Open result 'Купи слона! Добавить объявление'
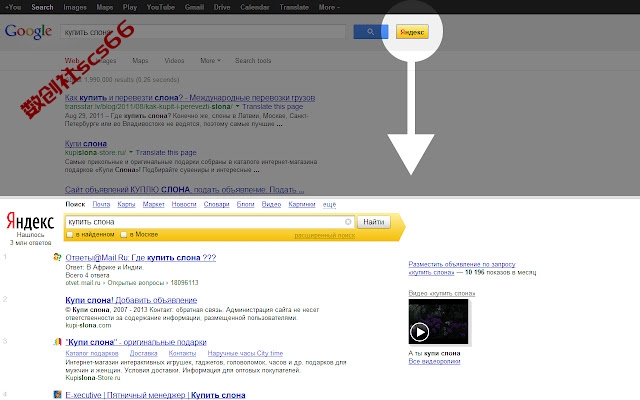This screenshot has height=400, width=640. (131, 300)
